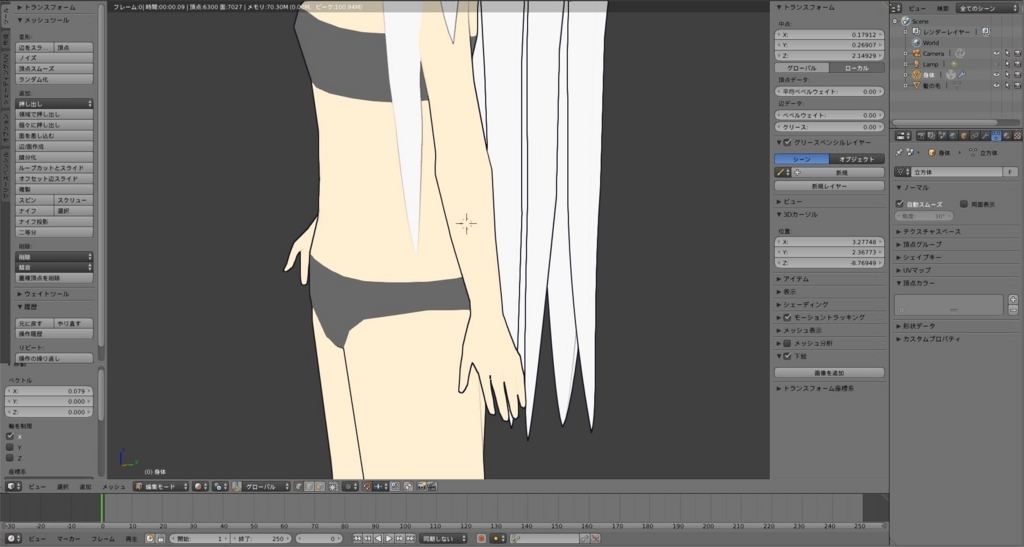Toggle the X axis constraint checkbox
The width and height of the screenshot is (1024, 547).
coord(10,436)
